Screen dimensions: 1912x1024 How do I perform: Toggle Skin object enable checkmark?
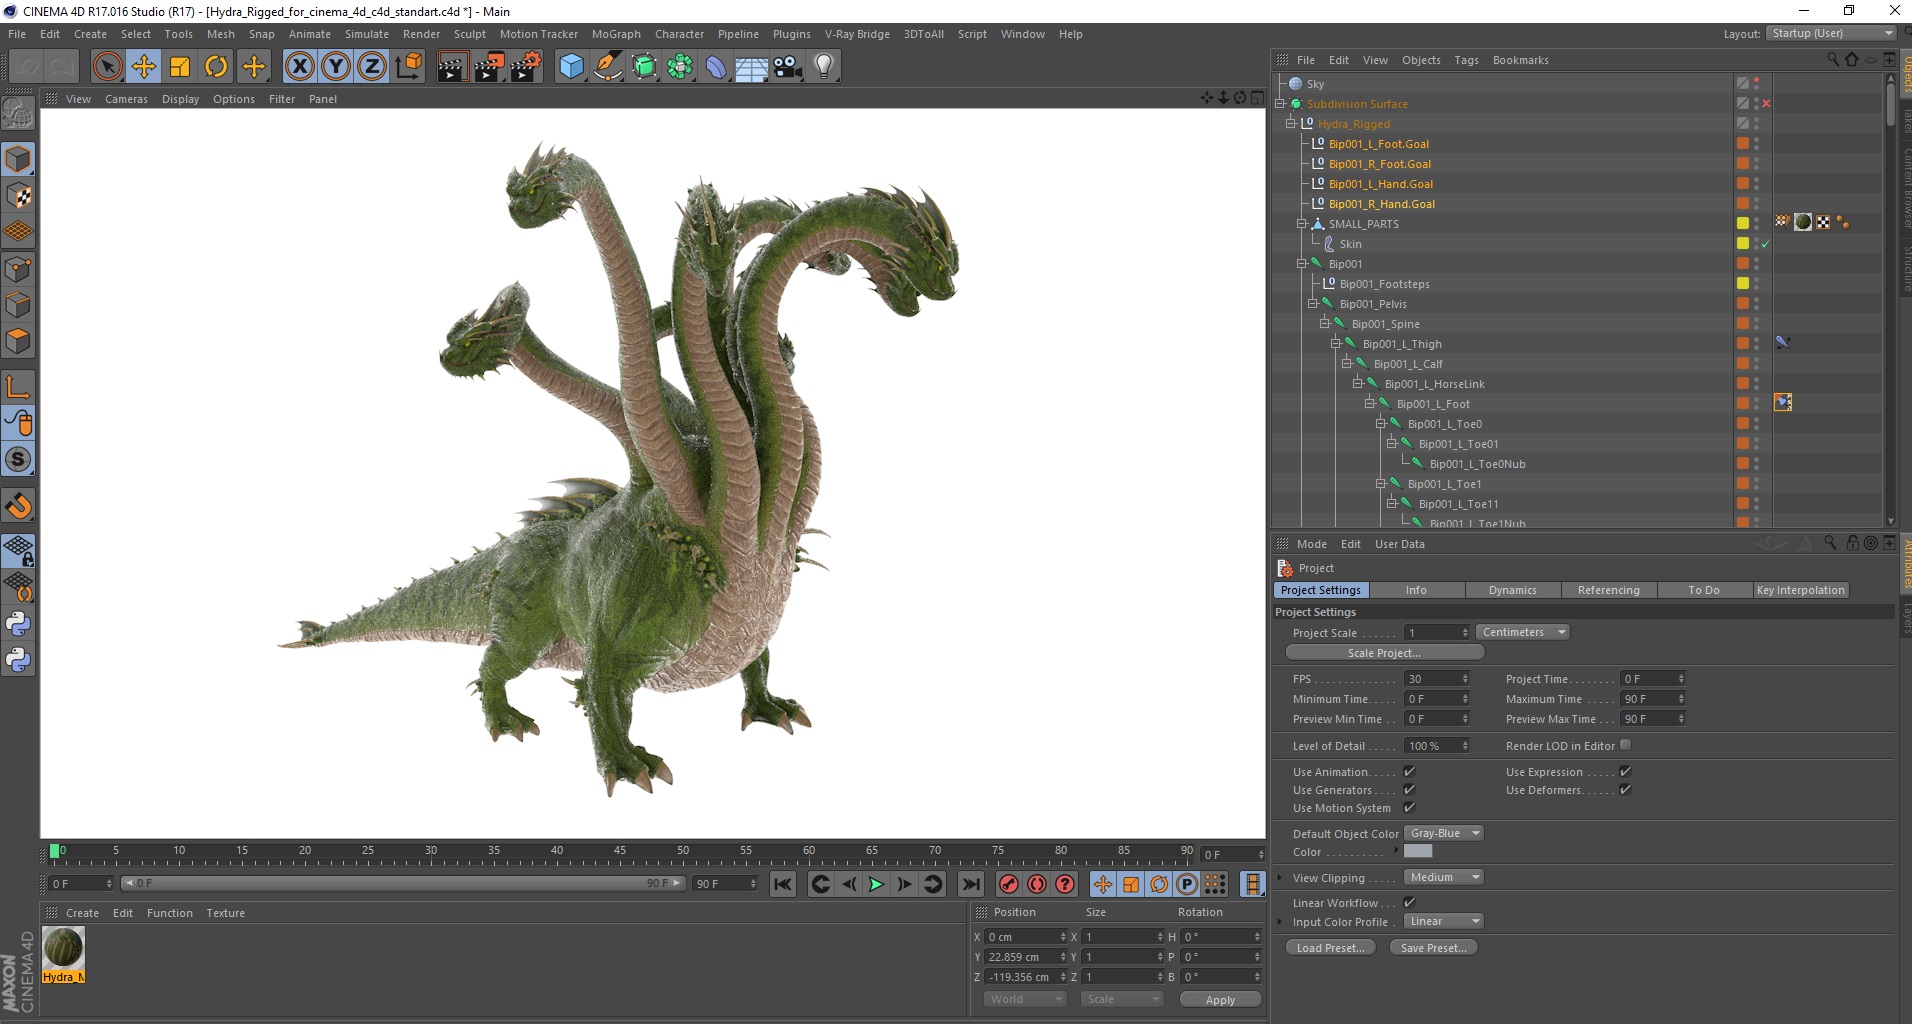point(1766,244)
